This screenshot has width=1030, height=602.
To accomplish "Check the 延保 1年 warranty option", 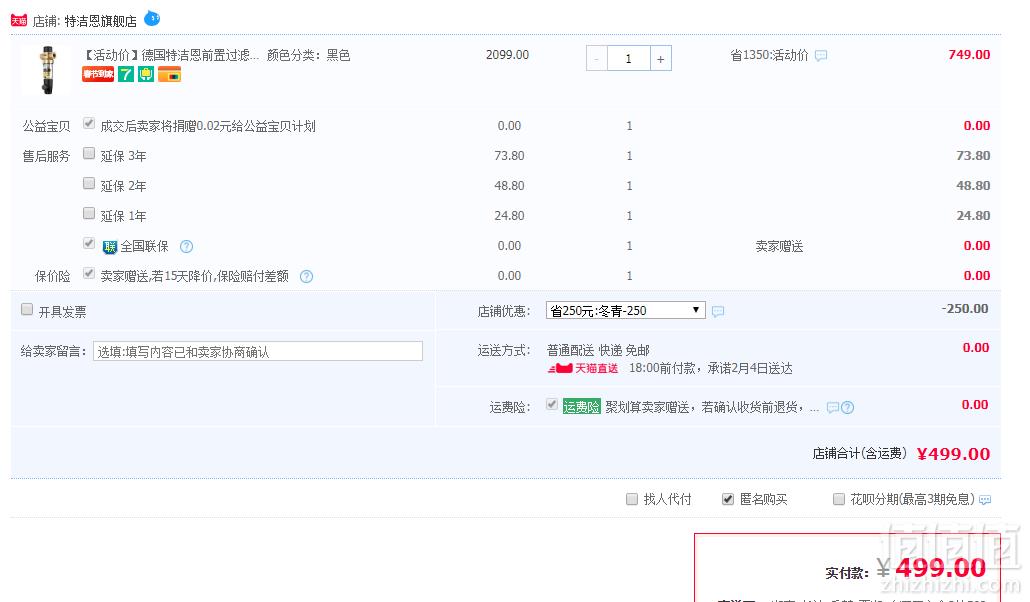I will pos(89,213).
